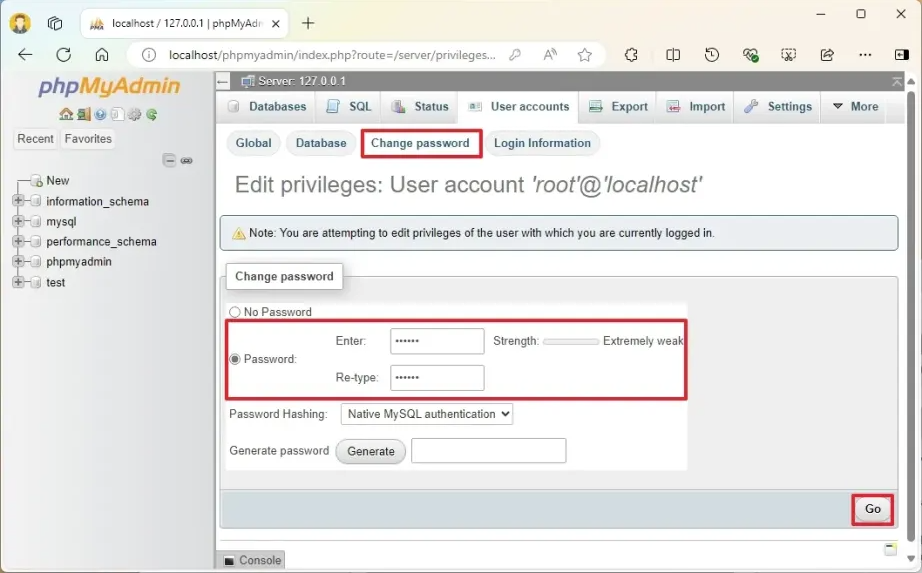The width and height of the screenshot is (922, 573).
Task: Open the More menu dropdown
Action: (853, 107)
